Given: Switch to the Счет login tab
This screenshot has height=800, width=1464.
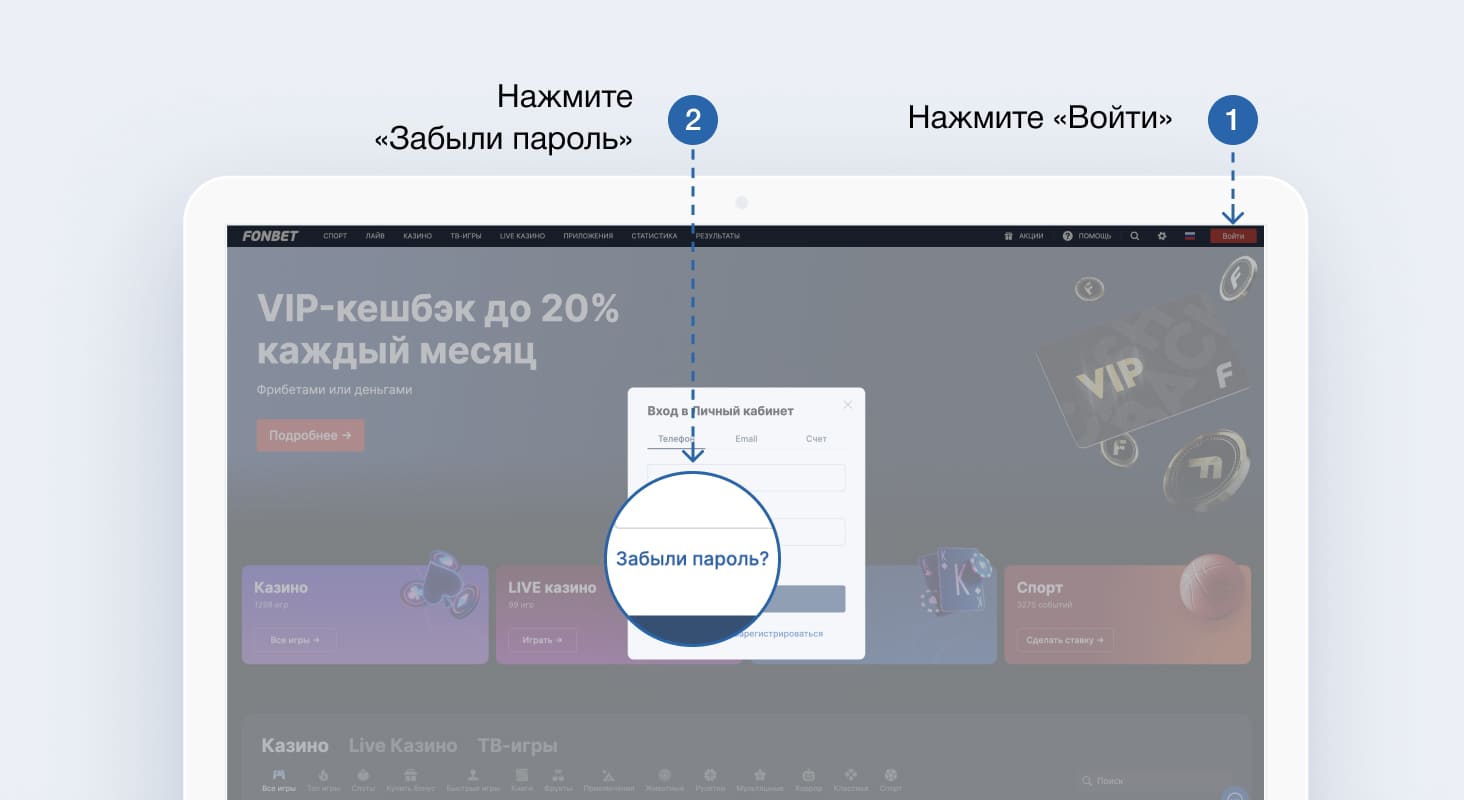Looking at the screenshot, I should (816, 439).
